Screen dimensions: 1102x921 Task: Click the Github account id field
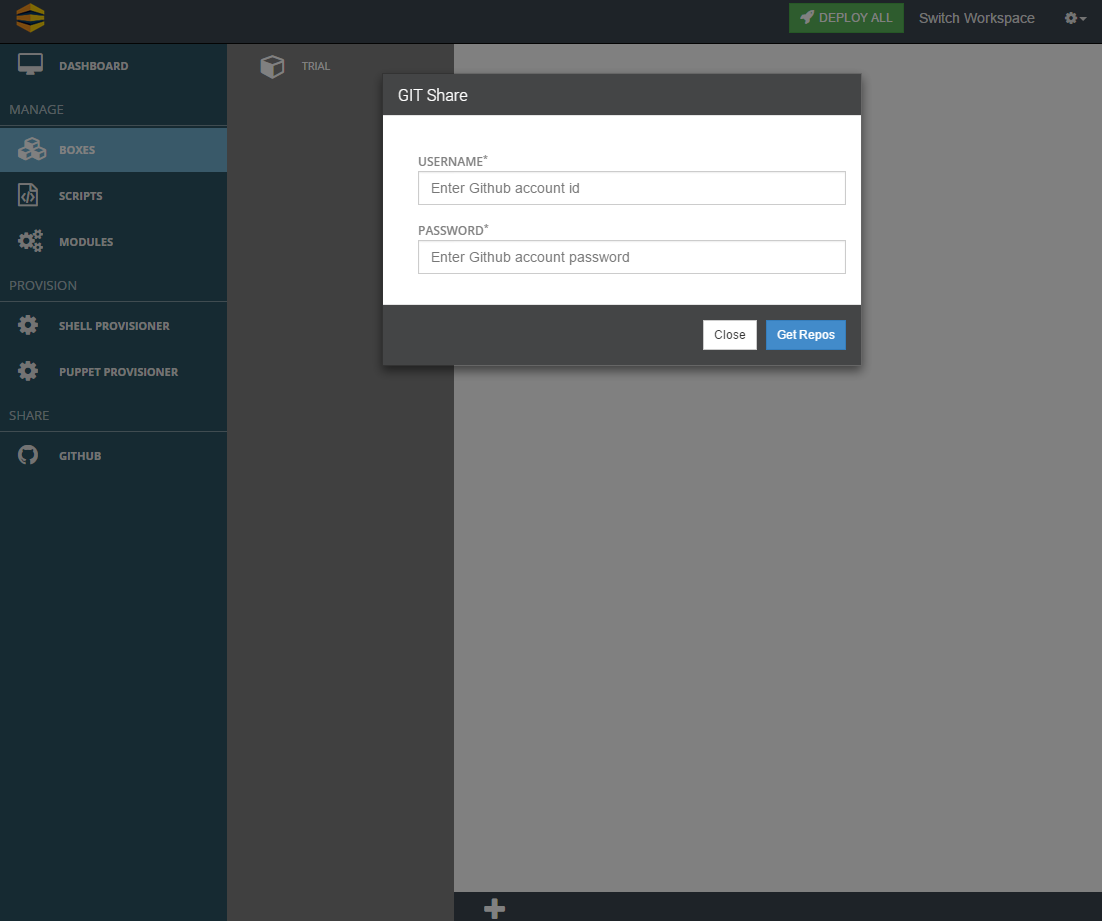pos(631,188)
